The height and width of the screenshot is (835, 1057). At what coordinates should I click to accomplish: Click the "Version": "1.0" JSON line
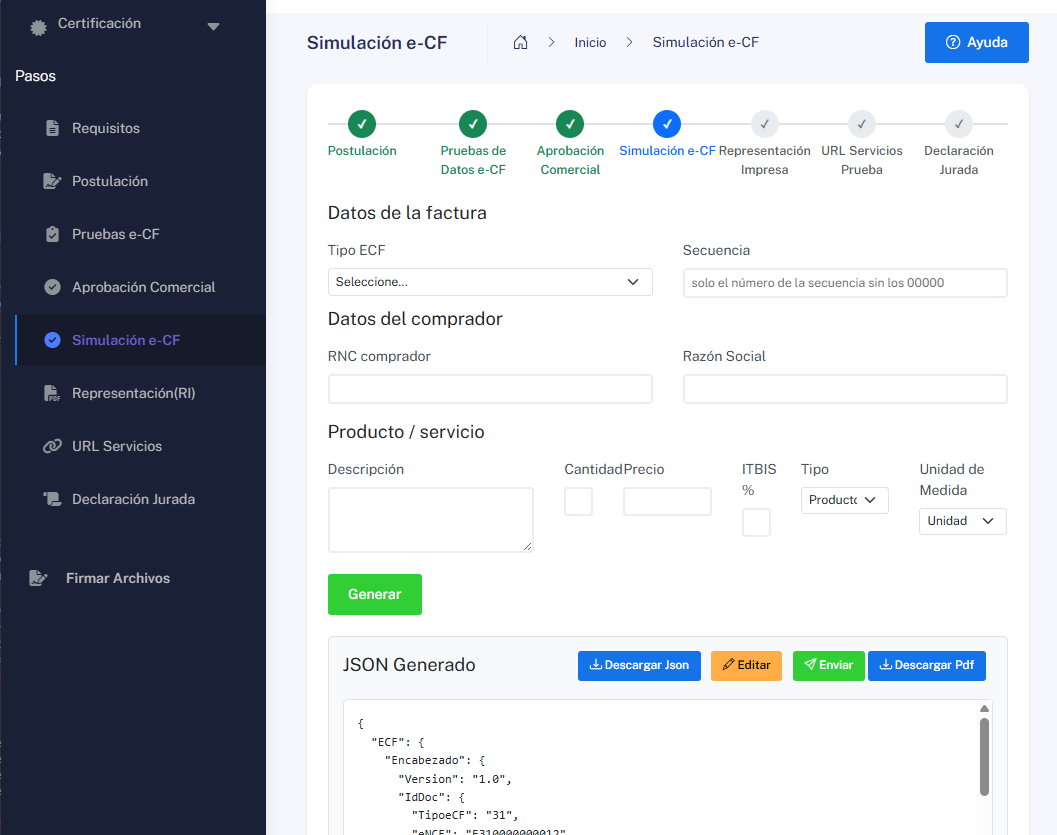455,778
